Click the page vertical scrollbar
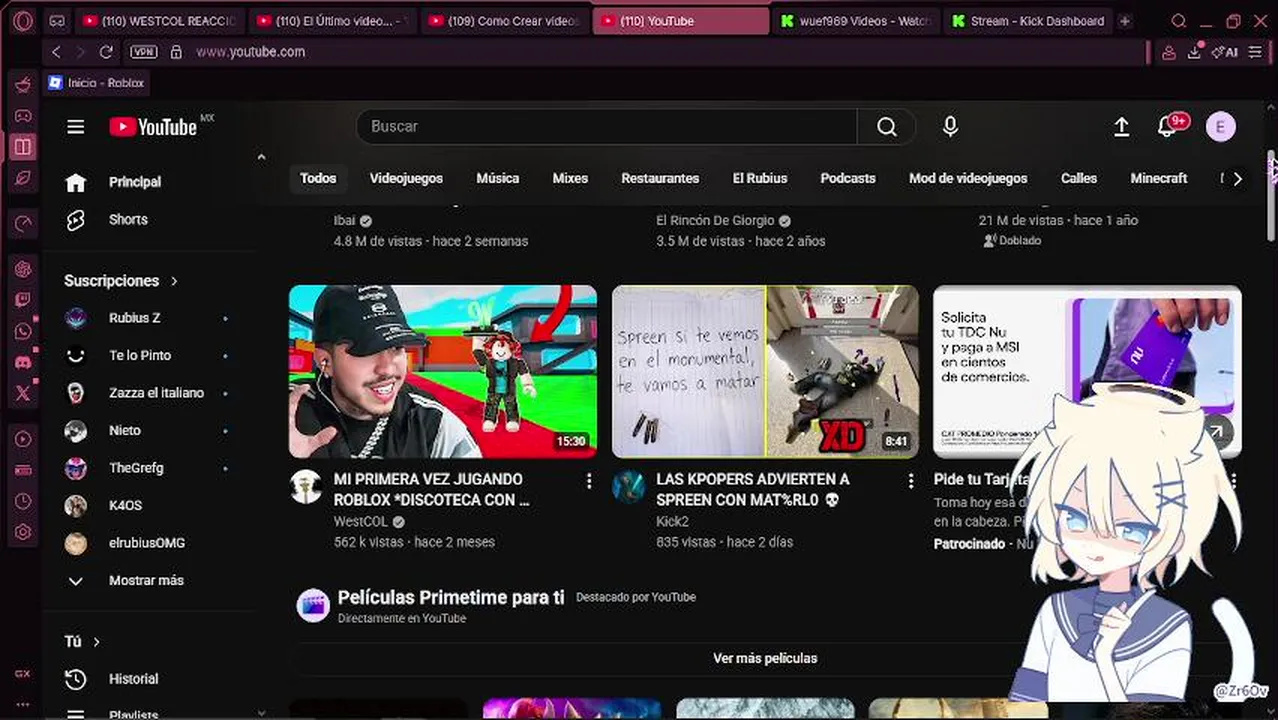Screen dimensions: 1278x720 point(1271,198)
